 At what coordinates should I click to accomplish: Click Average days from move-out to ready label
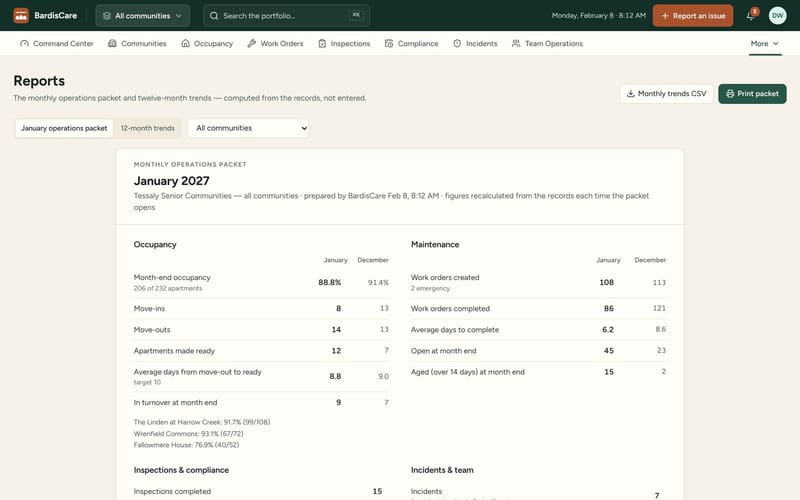click(197, 372)
